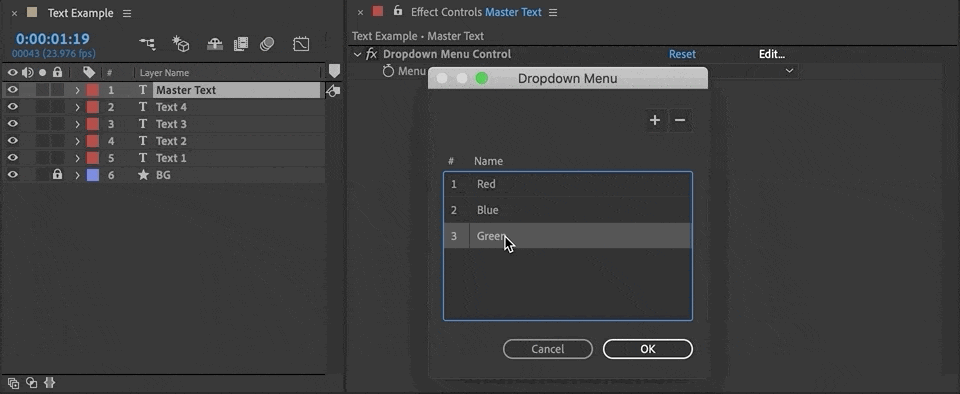The height and width of the screenshot is (394, 960).
Task: Select the Blue item in list
Action: click(x=568, y=210)
